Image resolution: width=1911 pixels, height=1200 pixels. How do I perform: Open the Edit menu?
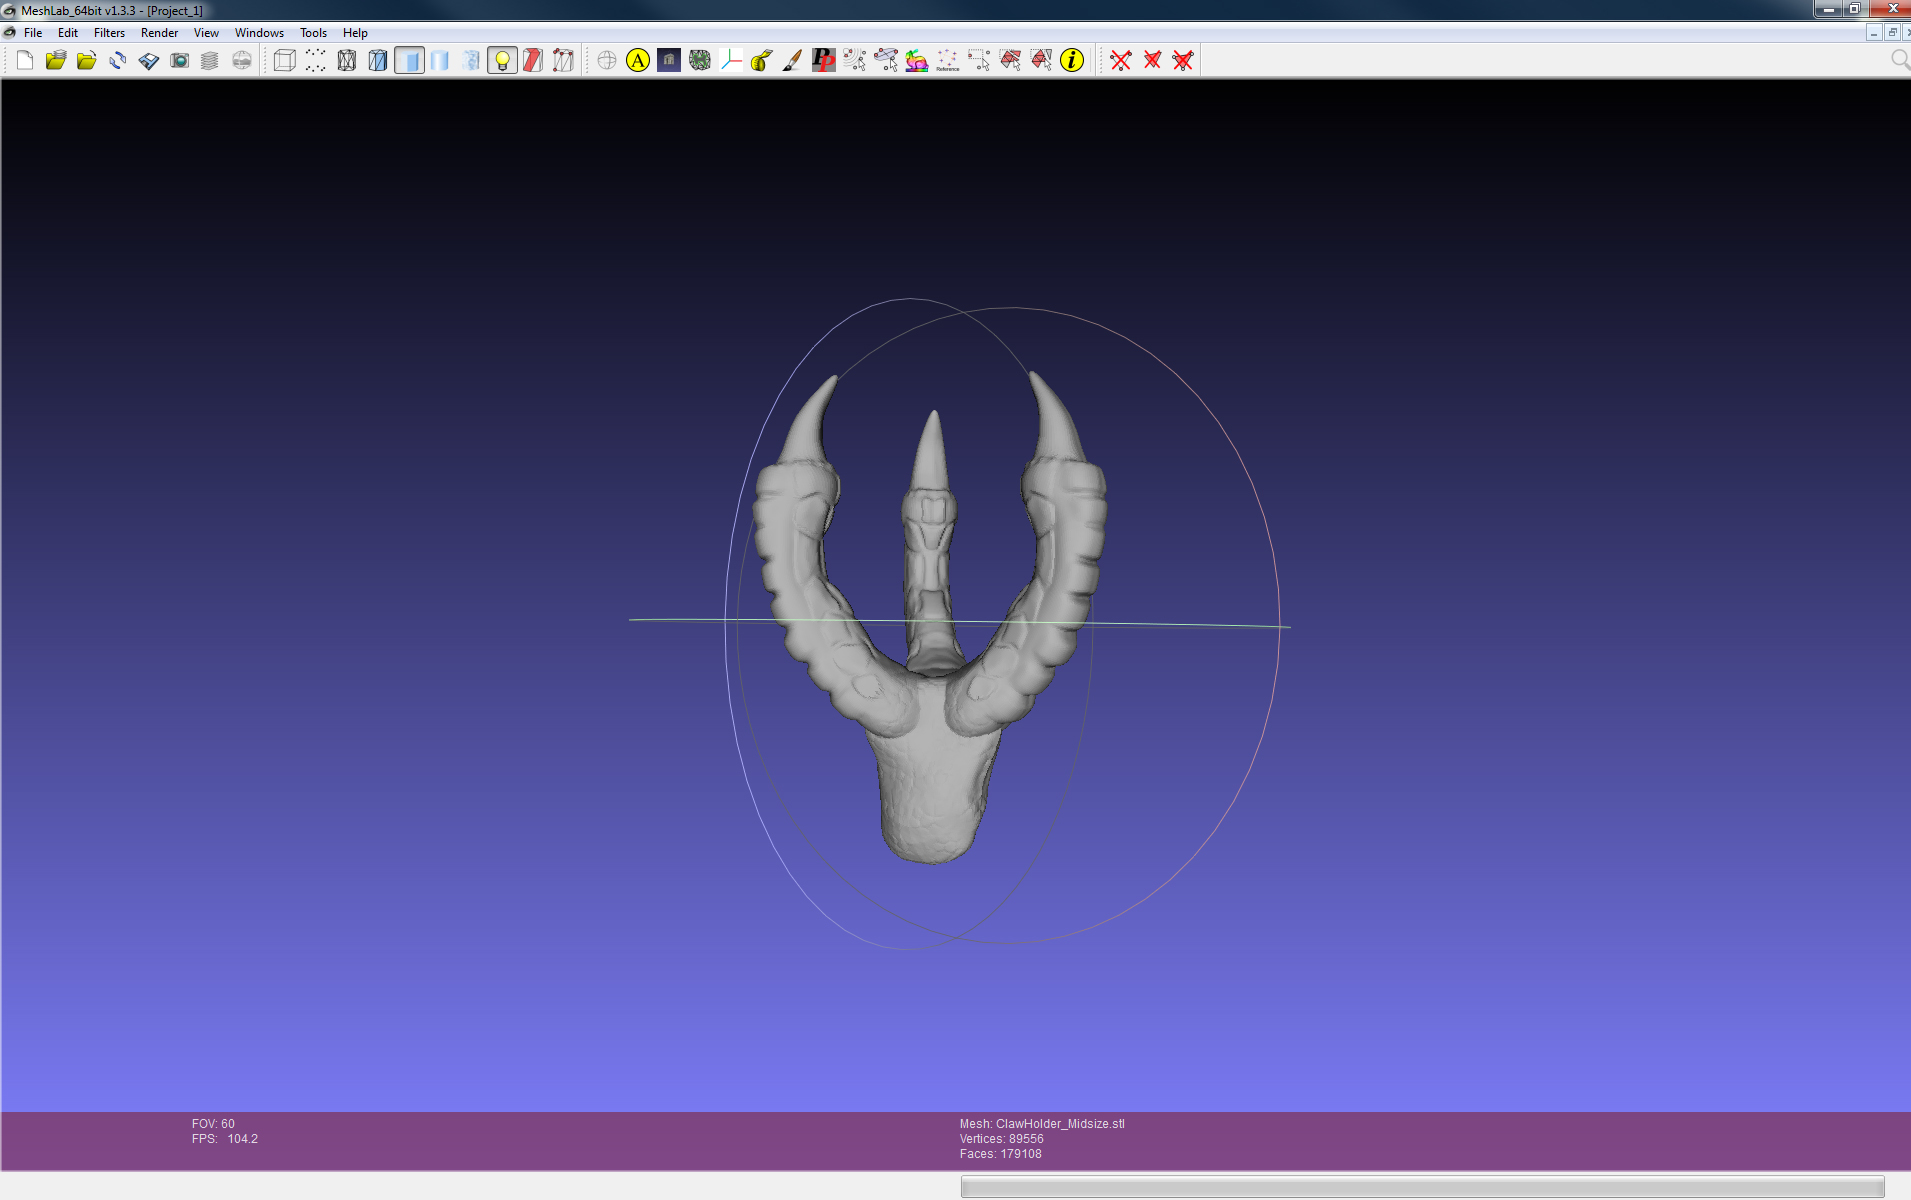[68, 33]
